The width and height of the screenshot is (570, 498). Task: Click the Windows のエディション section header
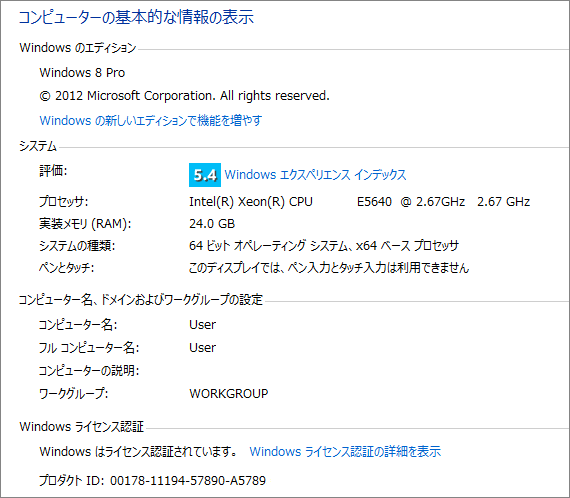point(78,48)
